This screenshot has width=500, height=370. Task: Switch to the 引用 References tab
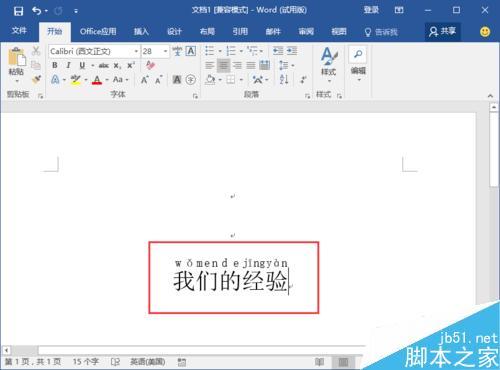(x=240, y=32)
